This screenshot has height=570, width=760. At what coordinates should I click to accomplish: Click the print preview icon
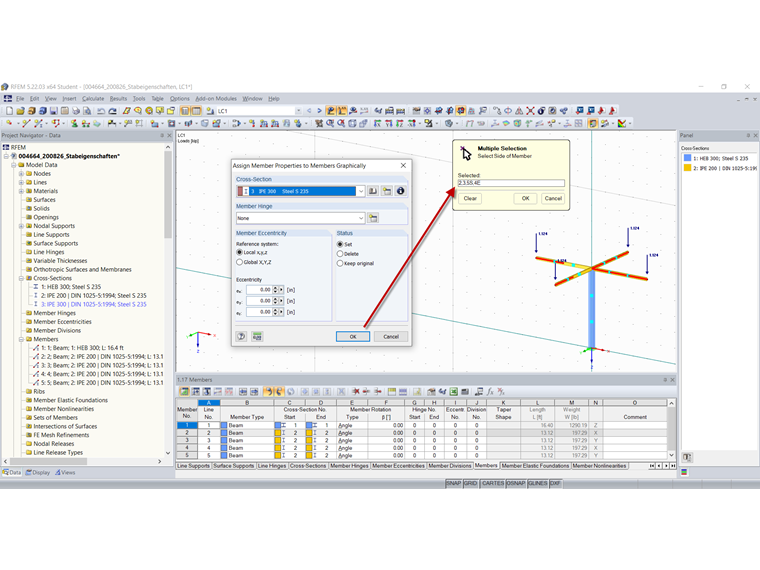pos(87,111)
